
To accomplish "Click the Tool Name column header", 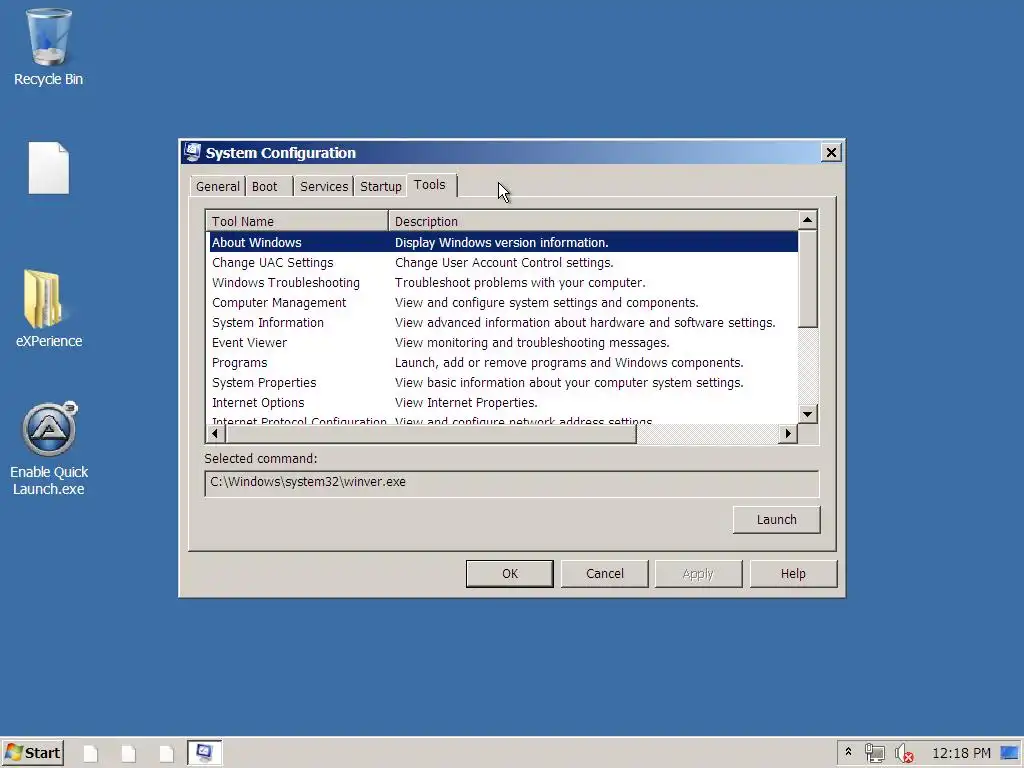I will point(297,221).
